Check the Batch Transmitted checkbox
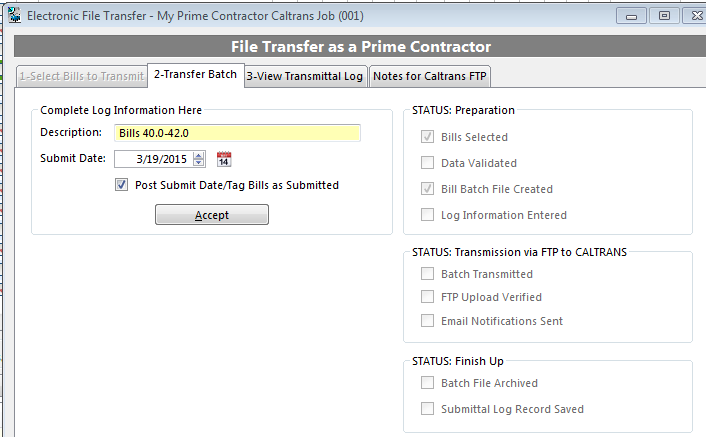Viewport: 706px width, 437px height. click(x=427, y=274)
